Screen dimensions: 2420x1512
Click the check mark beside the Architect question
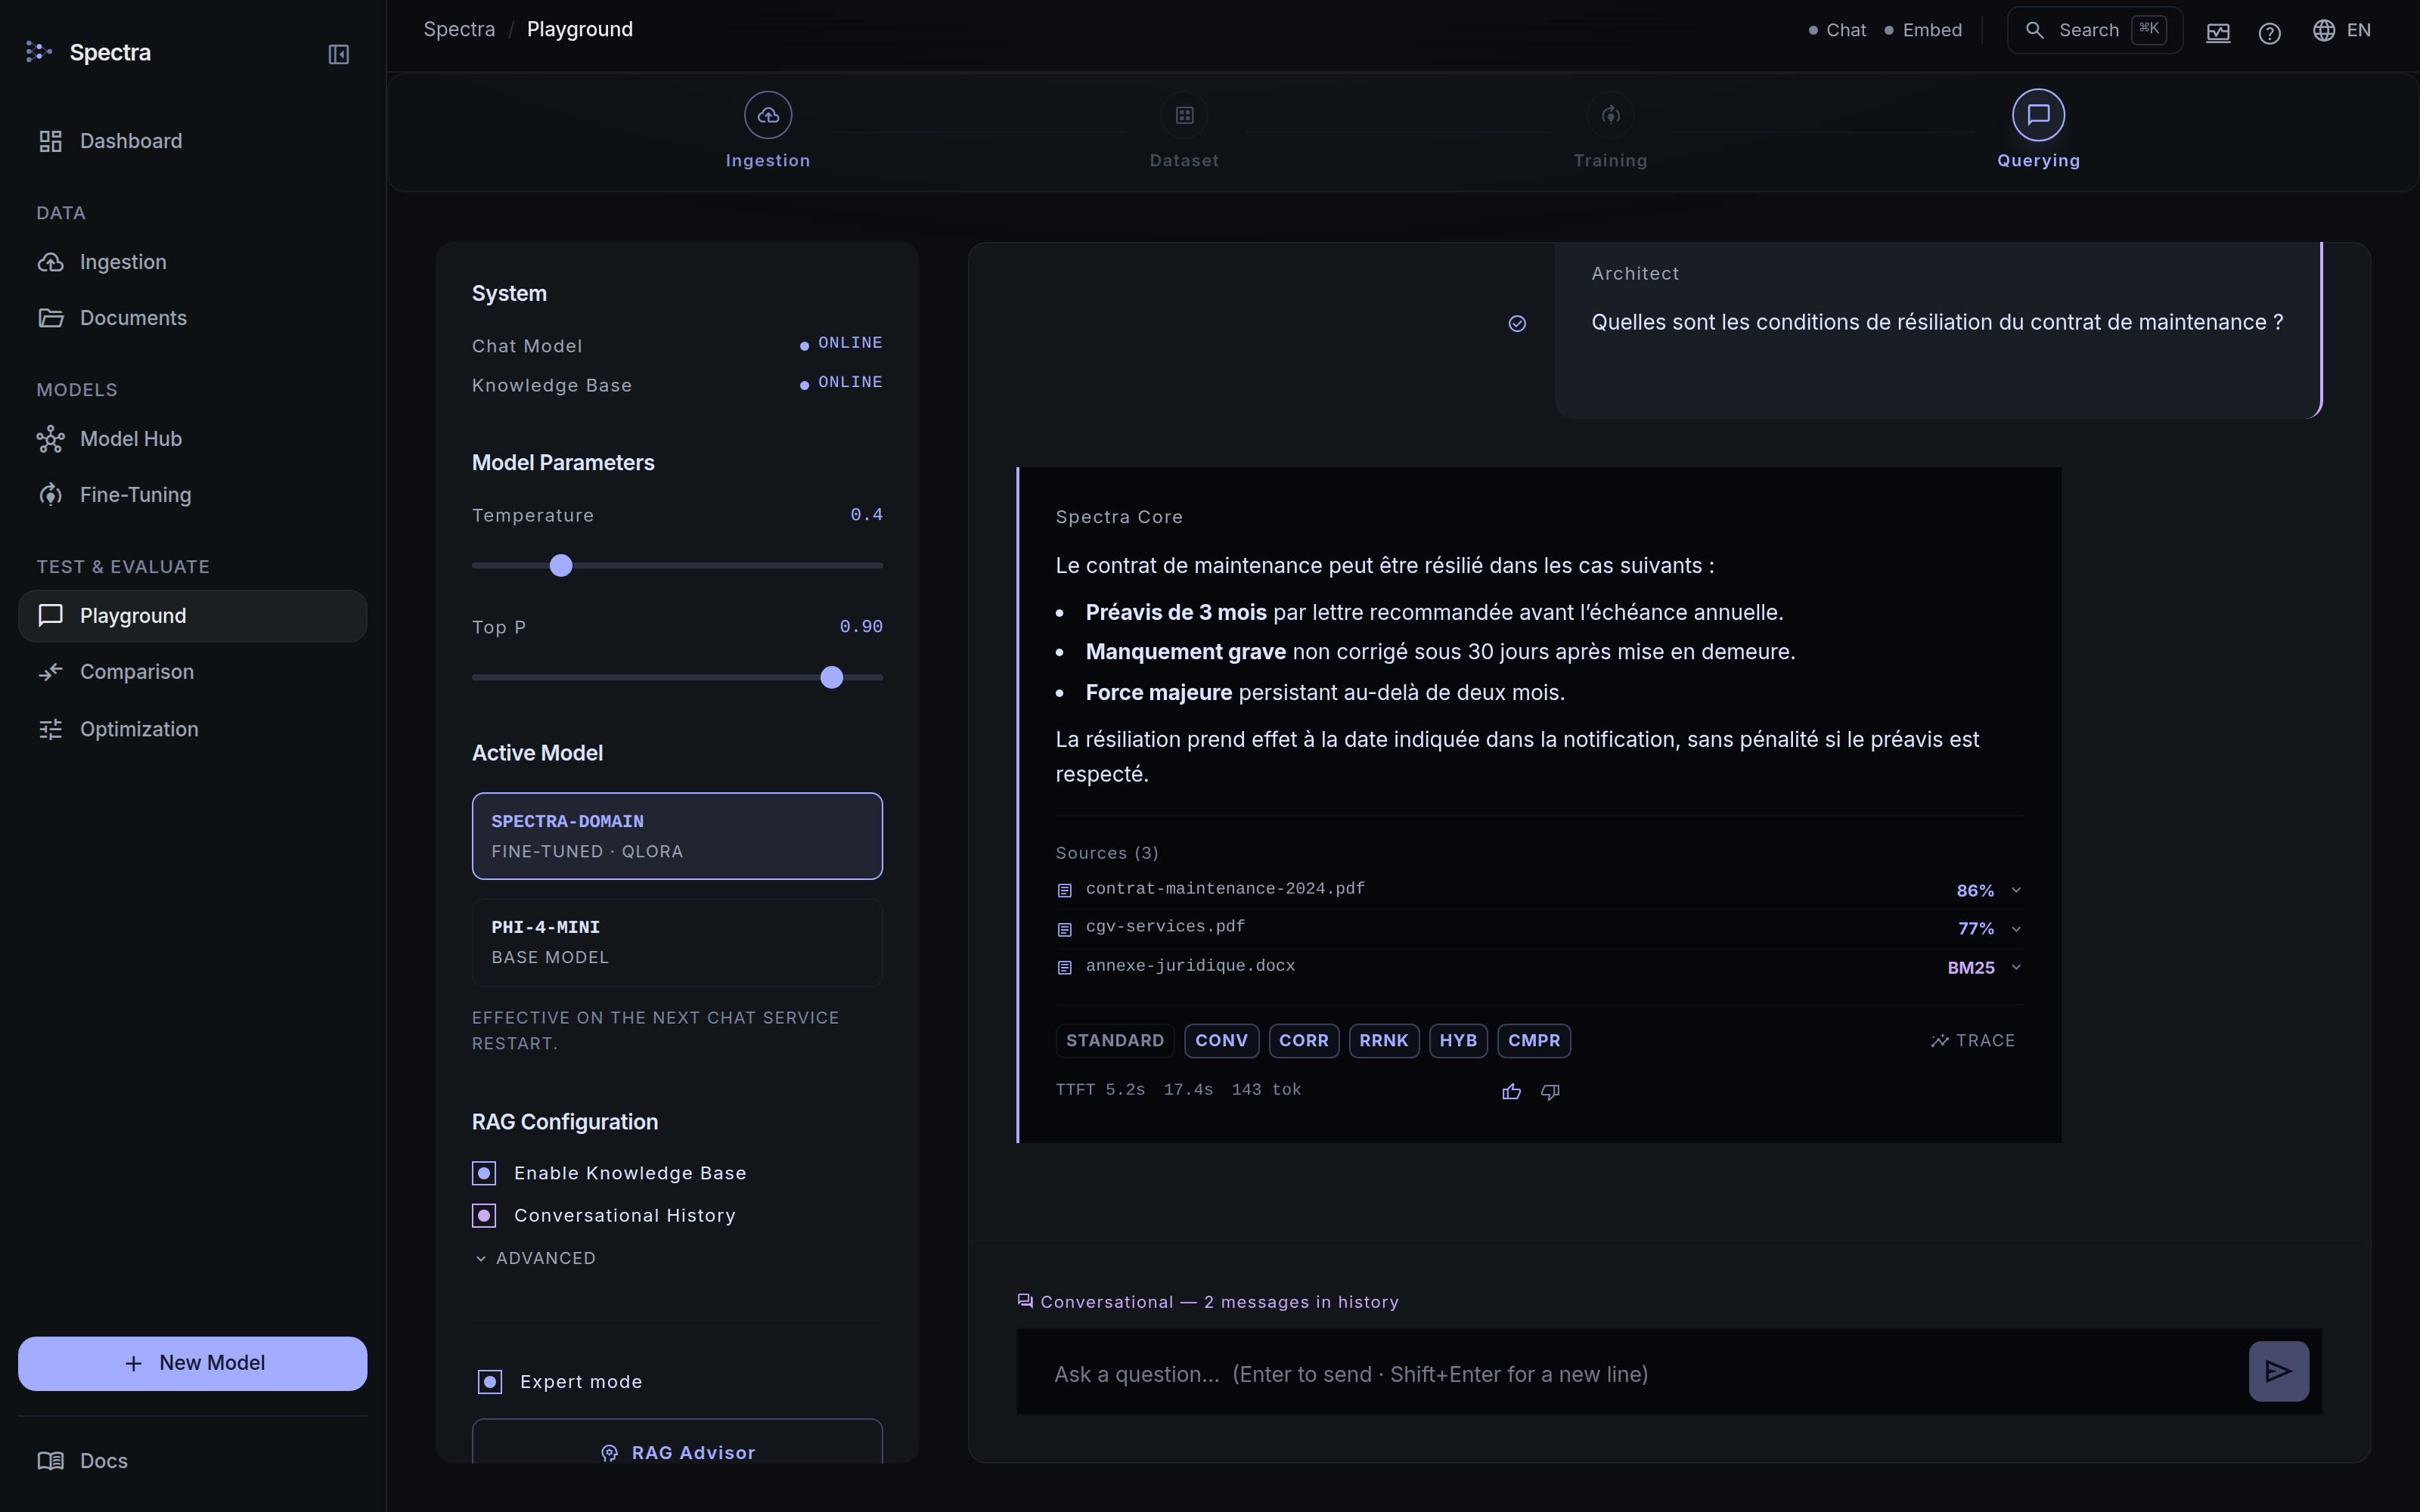(1517, 323)
